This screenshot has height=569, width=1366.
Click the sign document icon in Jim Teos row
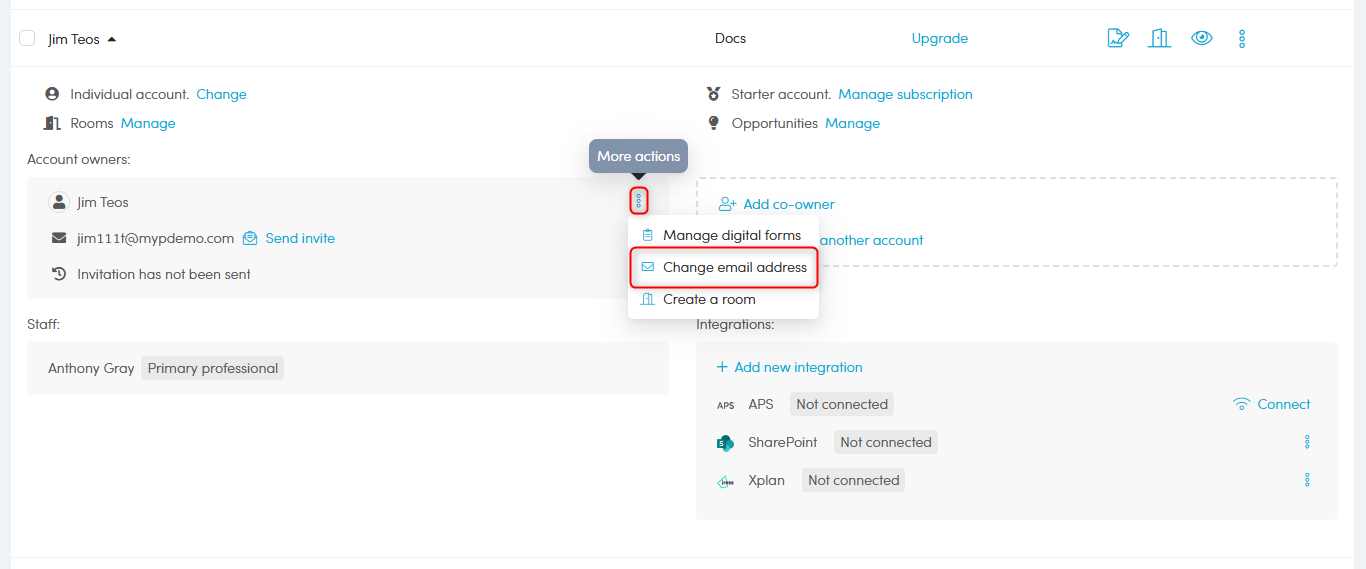click(x=1118, y=39)
